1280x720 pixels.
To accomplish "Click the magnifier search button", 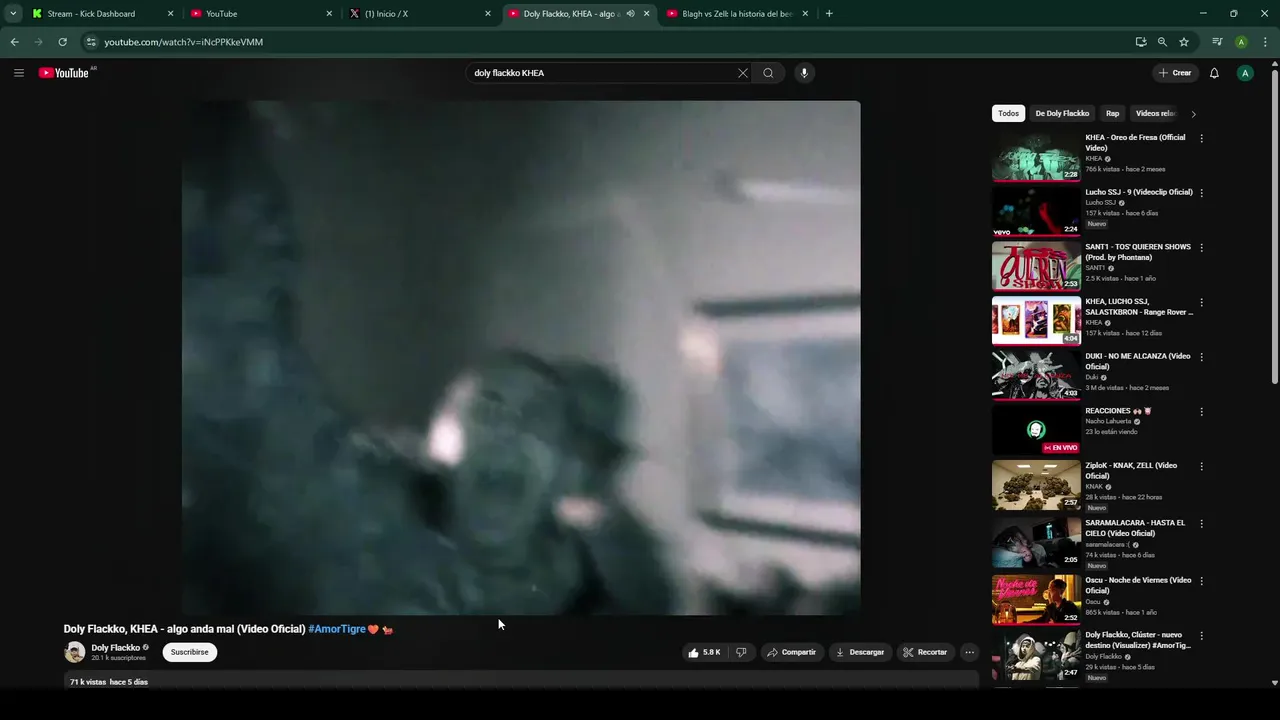I will pyautogui.click(x=768, y=73).
